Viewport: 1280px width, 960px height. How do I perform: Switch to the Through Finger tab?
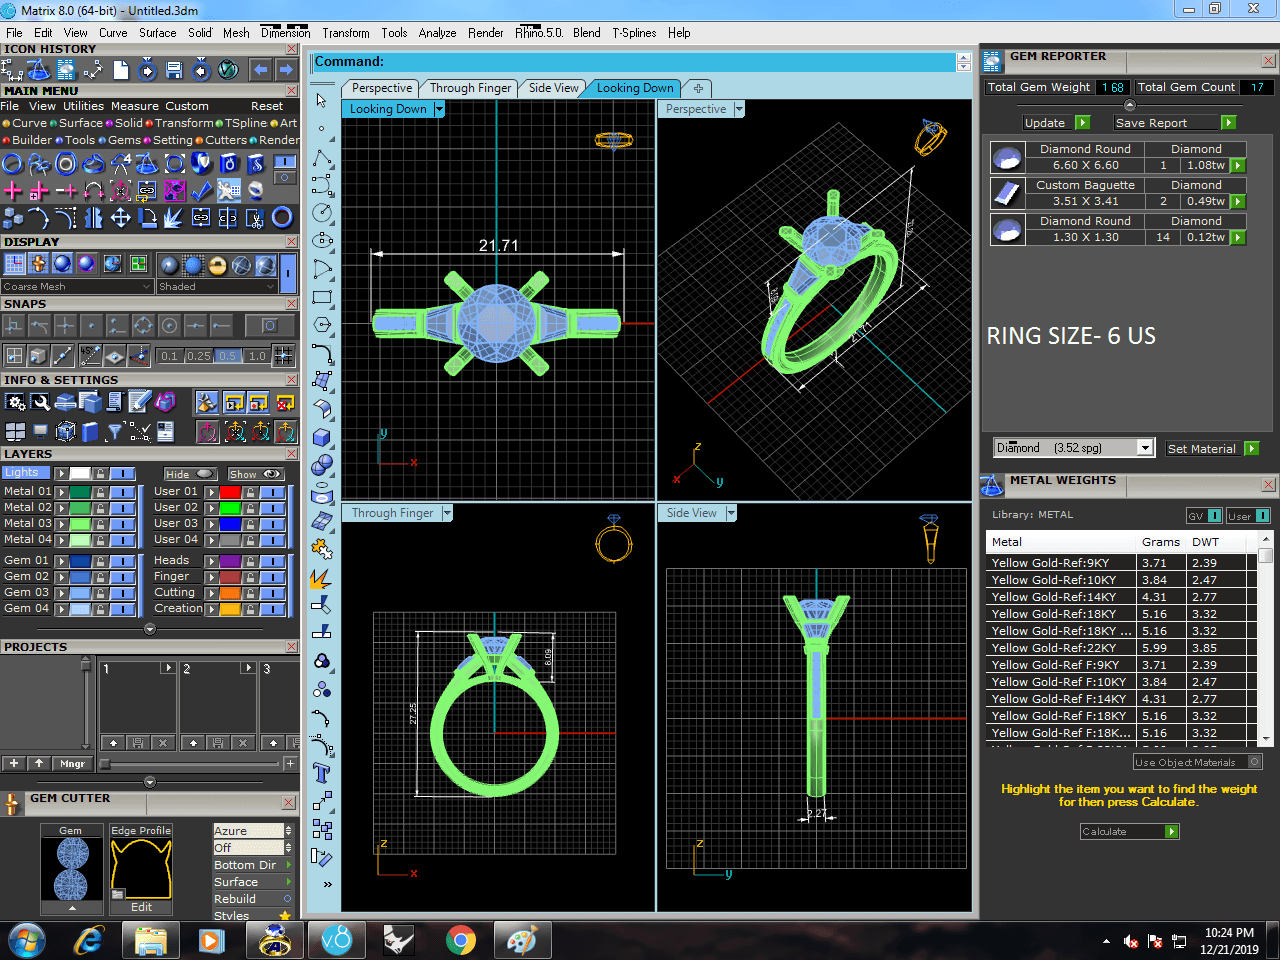pyautogui.click(x=470, y=88)
